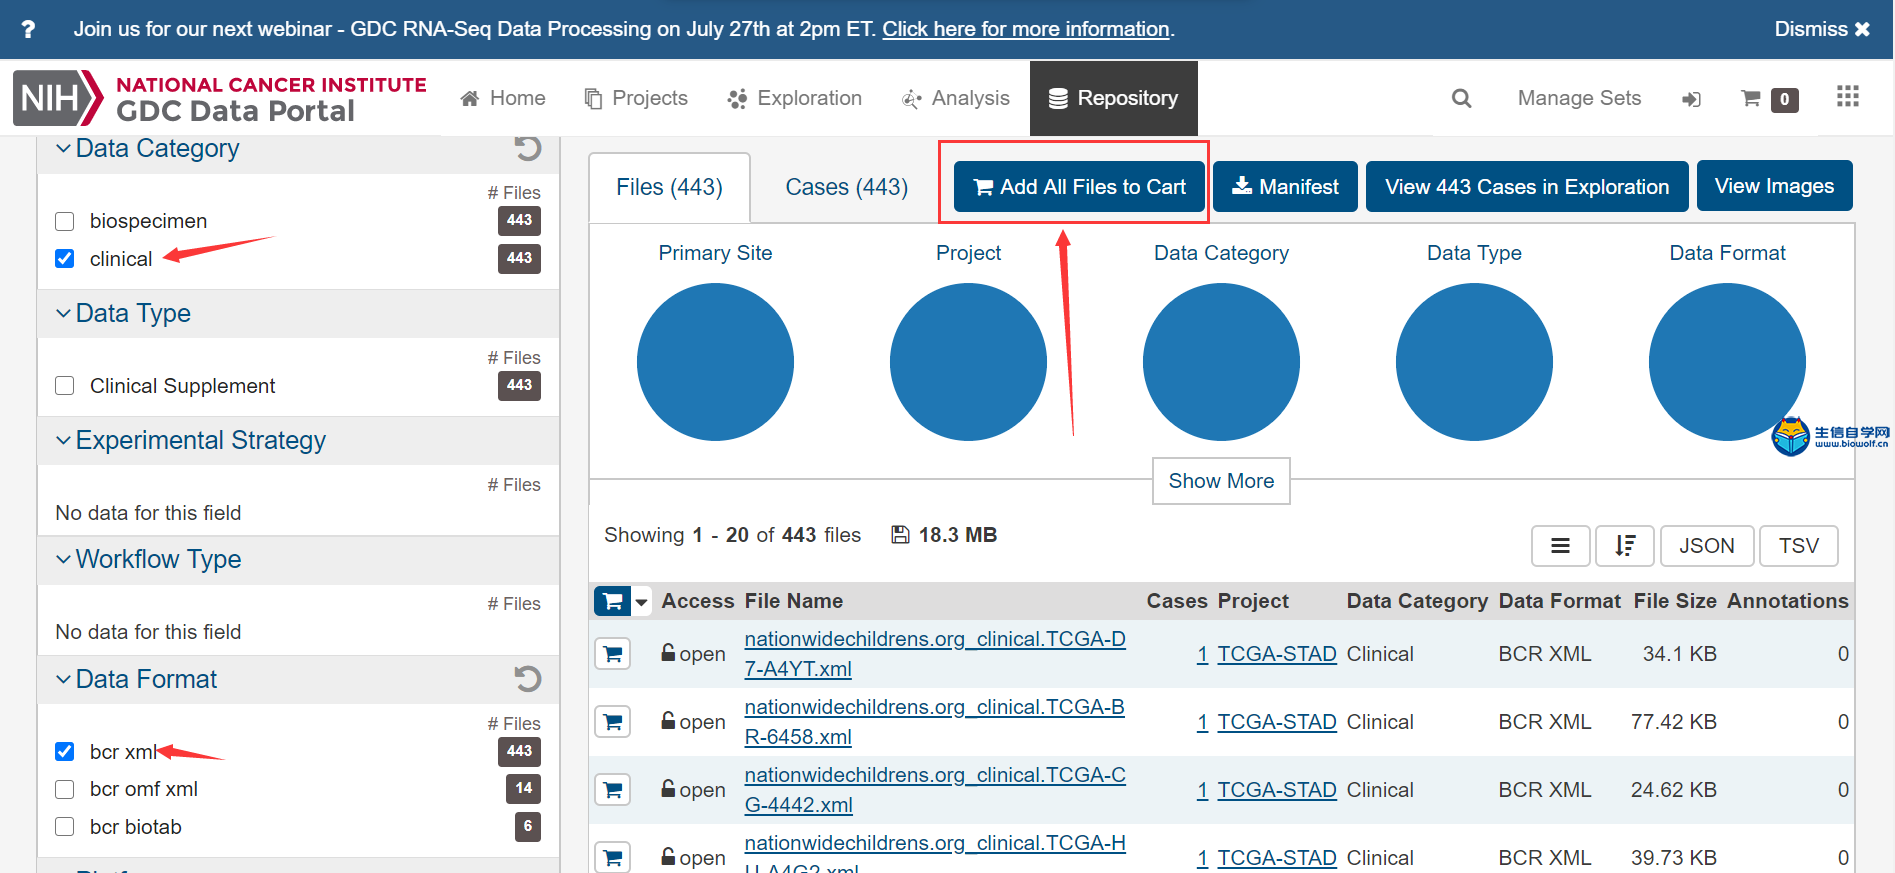Click View 443 Cases in Exploration
Screen dimensions: 1895x873
[1527, 187]
